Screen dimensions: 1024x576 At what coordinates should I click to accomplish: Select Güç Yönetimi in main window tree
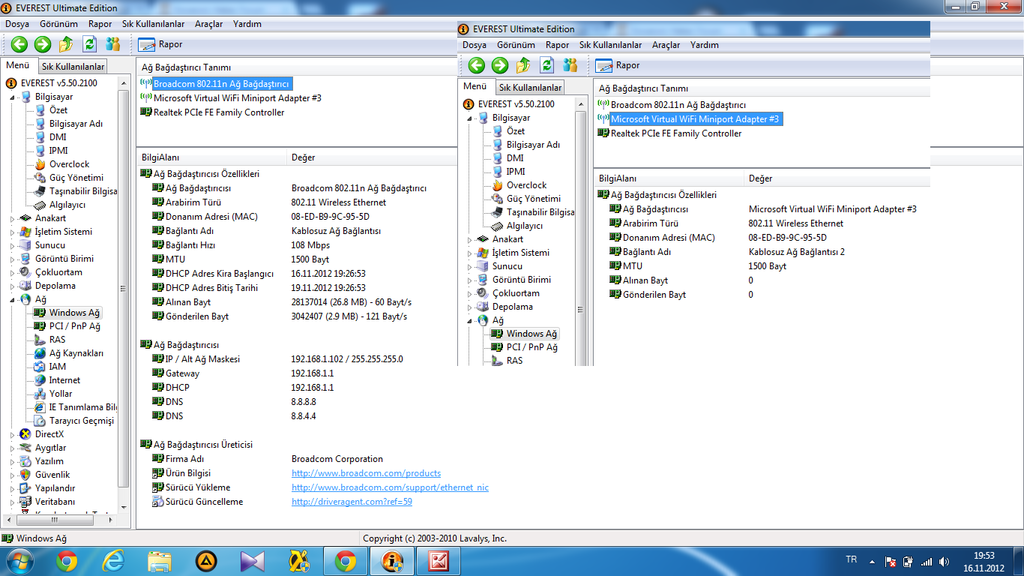pos(76,178)
